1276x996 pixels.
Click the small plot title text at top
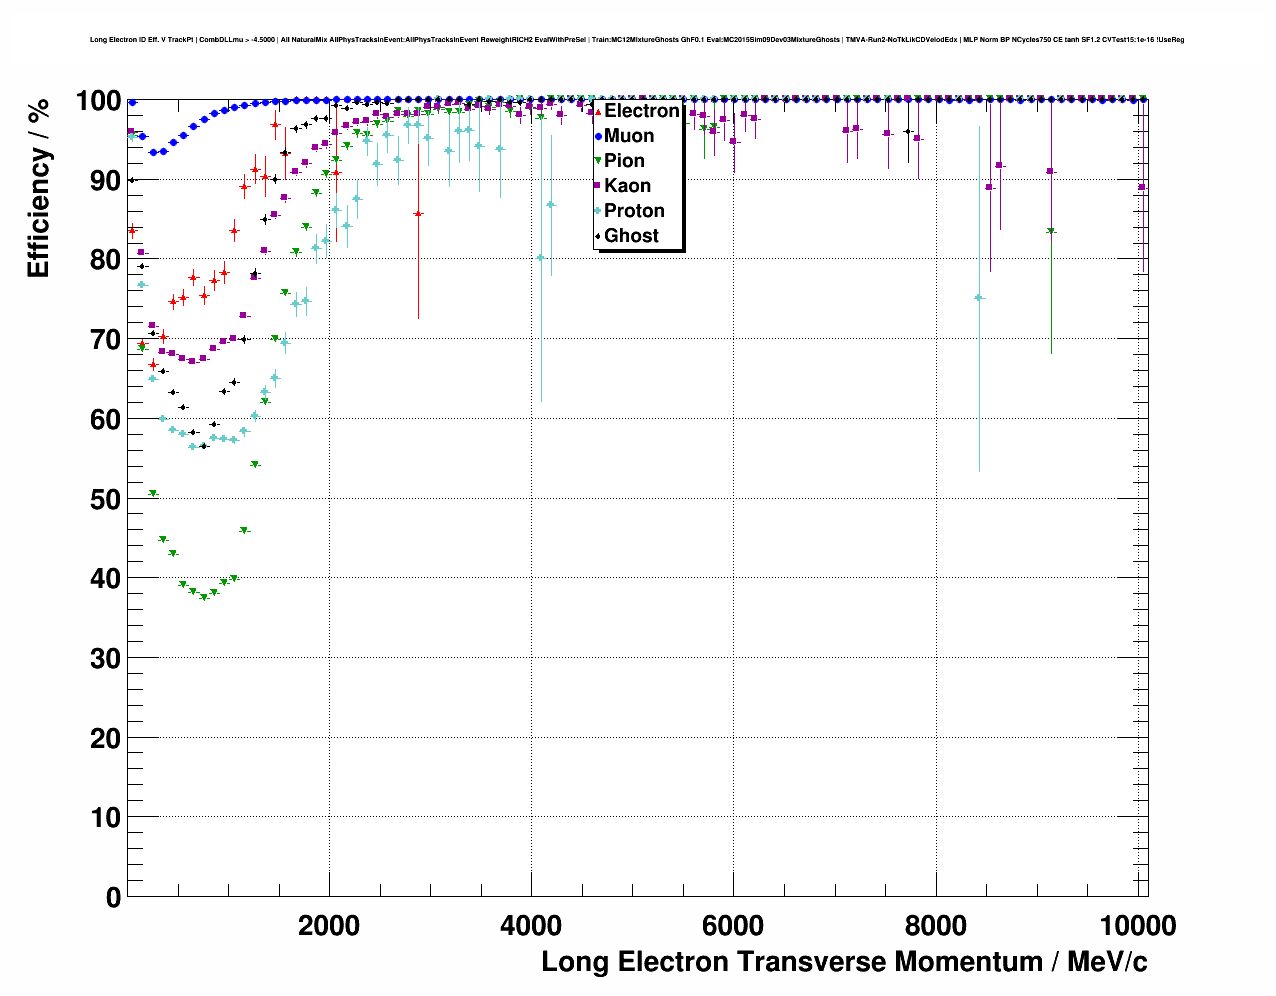tap(637, 40)
